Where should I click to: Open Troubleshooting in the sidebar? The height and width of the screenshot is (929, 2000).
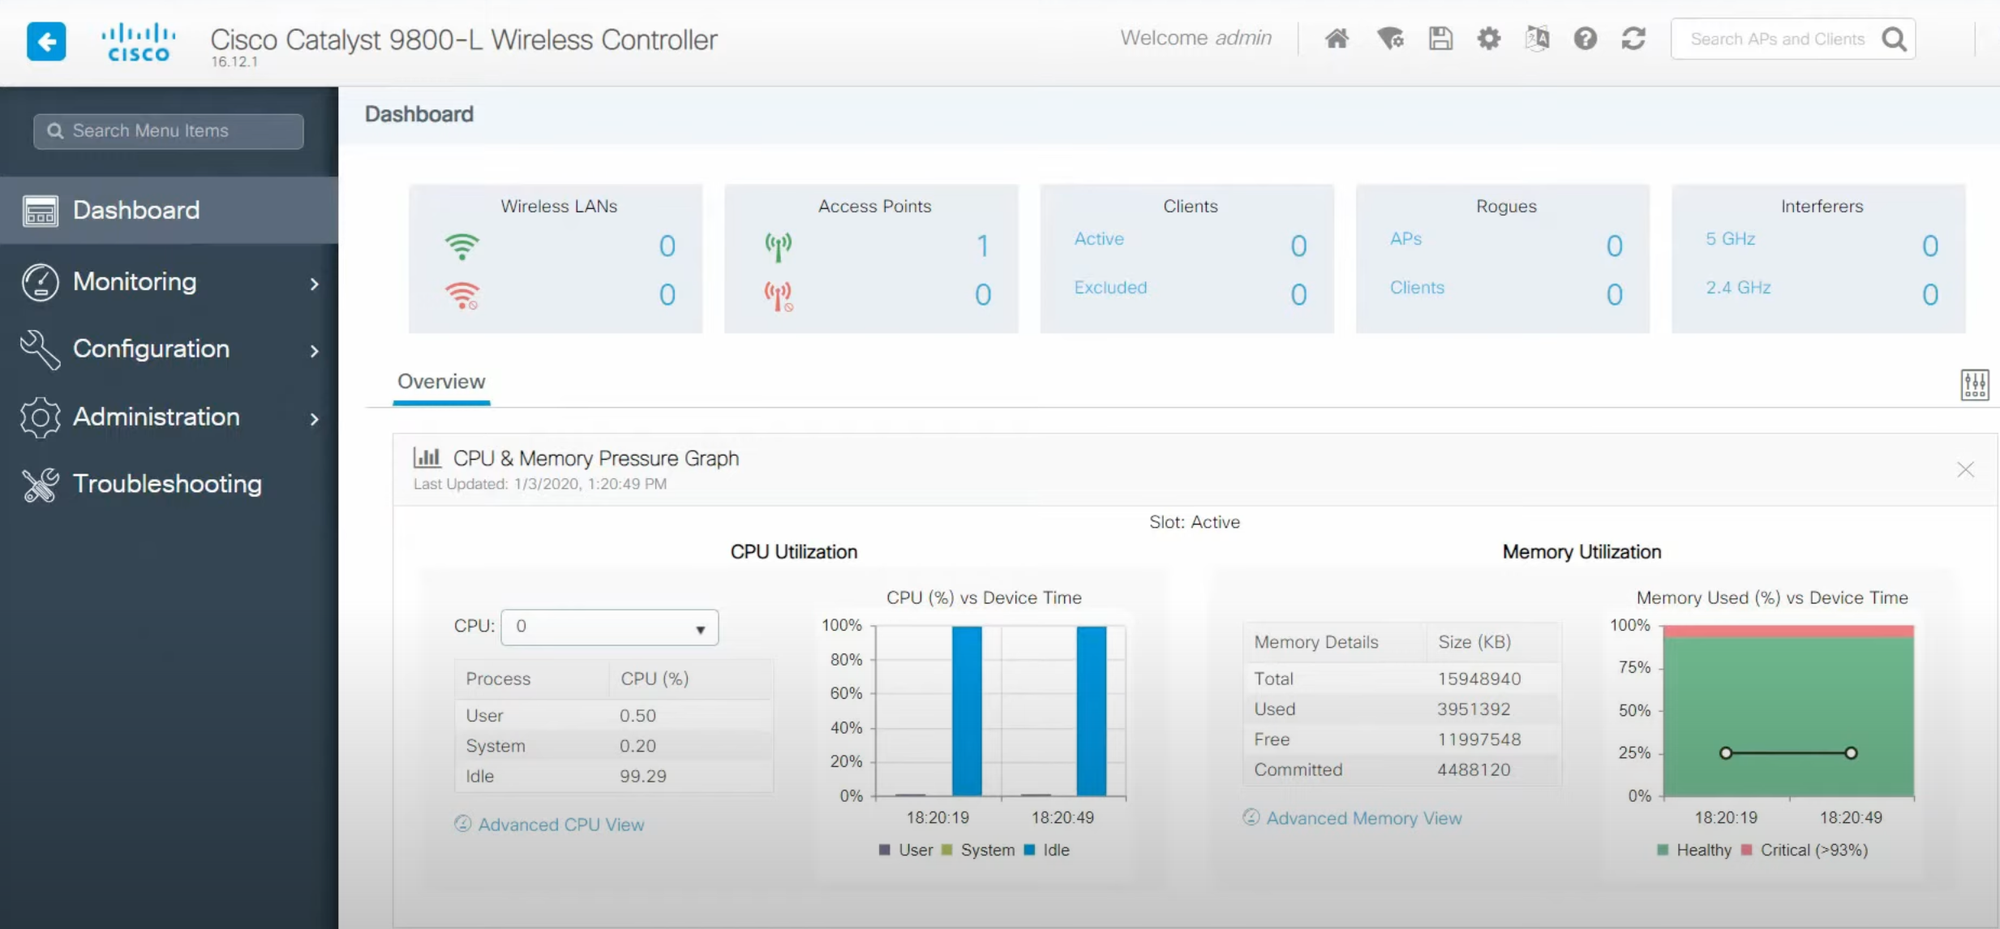click(x=166, y=484)
